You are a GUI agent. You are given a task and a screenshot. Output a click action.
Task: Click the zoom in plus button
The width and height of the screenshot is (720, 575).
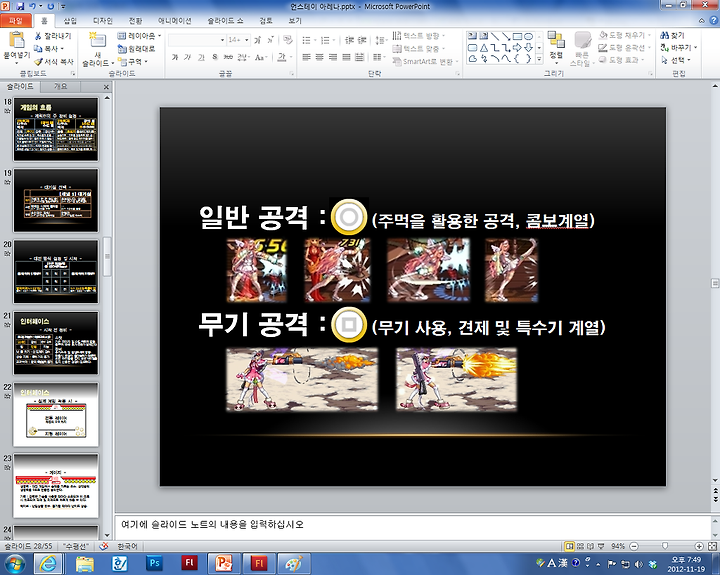point(699,547)
